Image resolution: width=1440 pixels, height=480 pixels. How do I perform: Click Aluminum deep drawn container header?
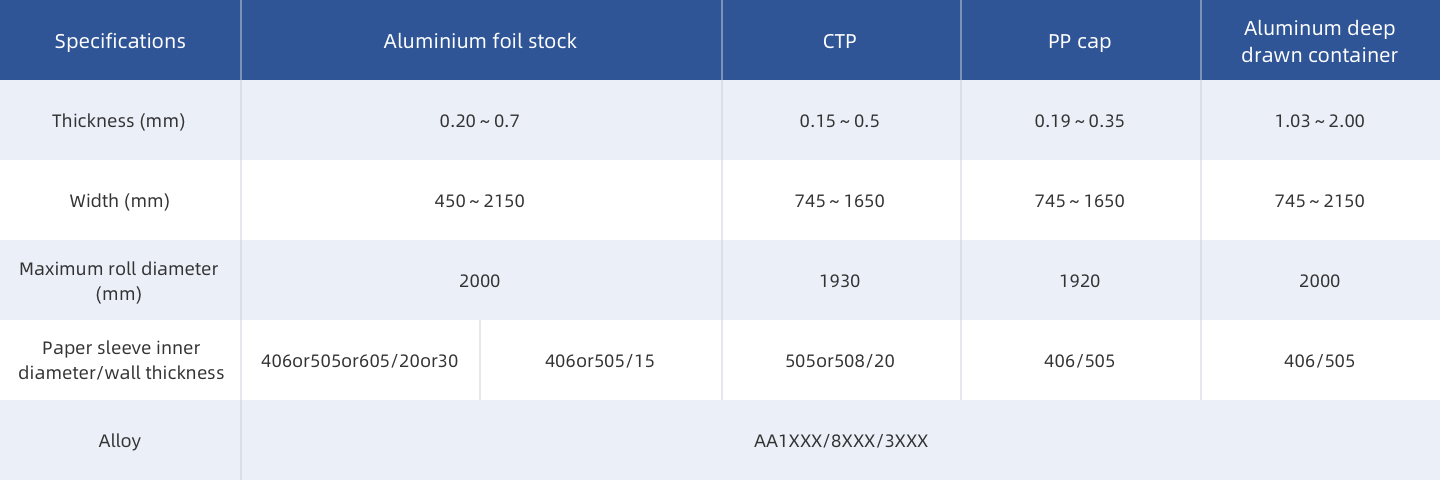click(1319, 41)
